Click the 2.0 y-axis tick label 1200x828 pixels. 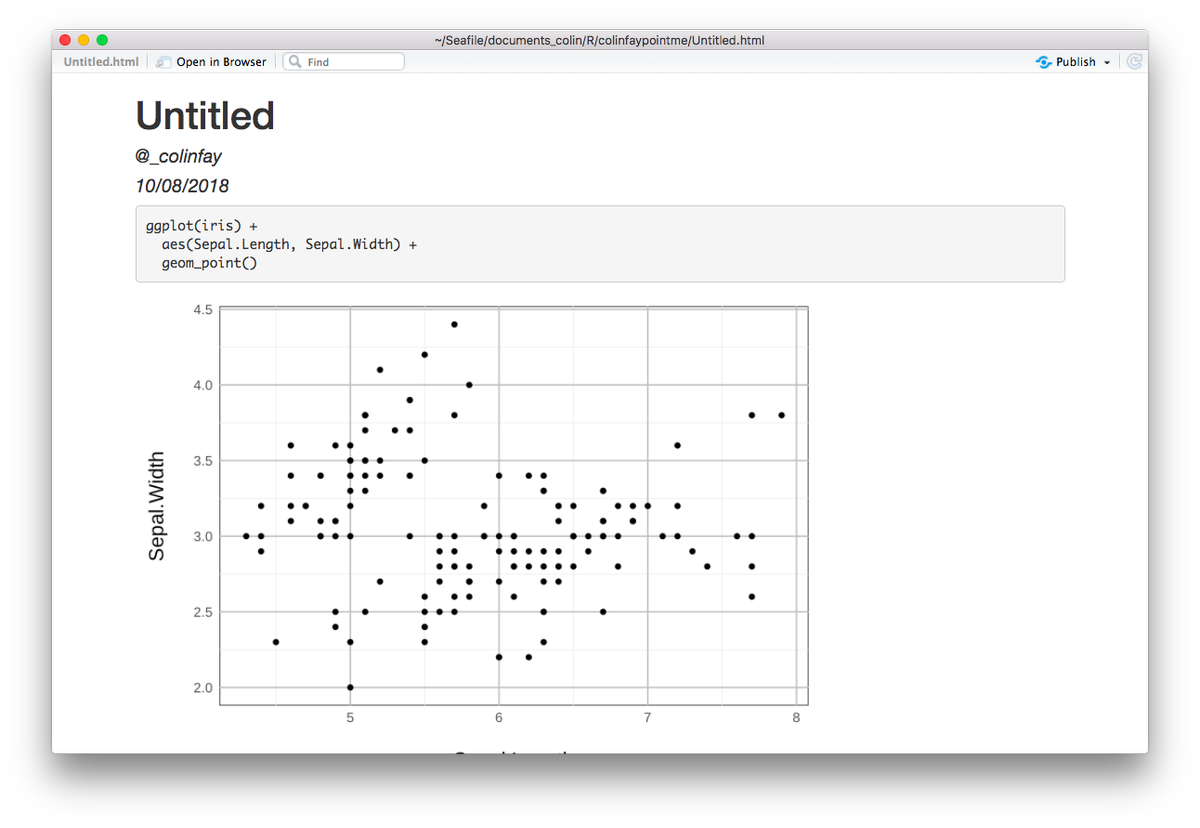click(201, 688)
